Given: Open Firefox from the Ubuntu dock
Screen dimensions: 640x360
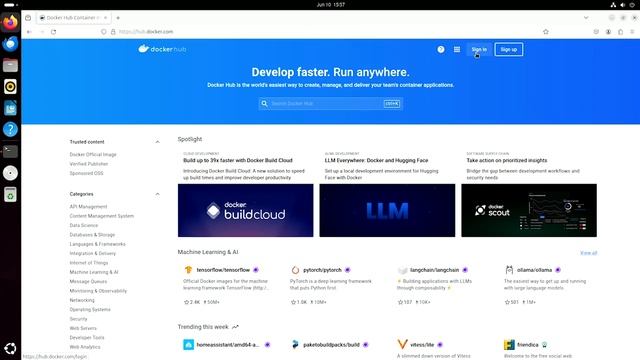Looking at the screenshot, I should pos(10,22).
